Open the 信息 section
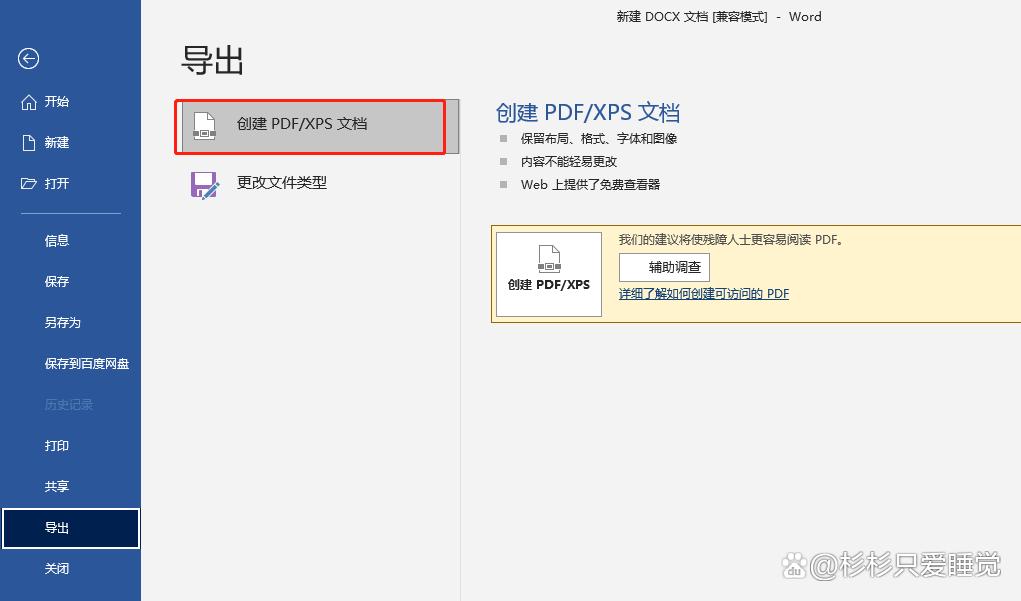This screenshot has height=601, width=1021. [x=56, y=240]
